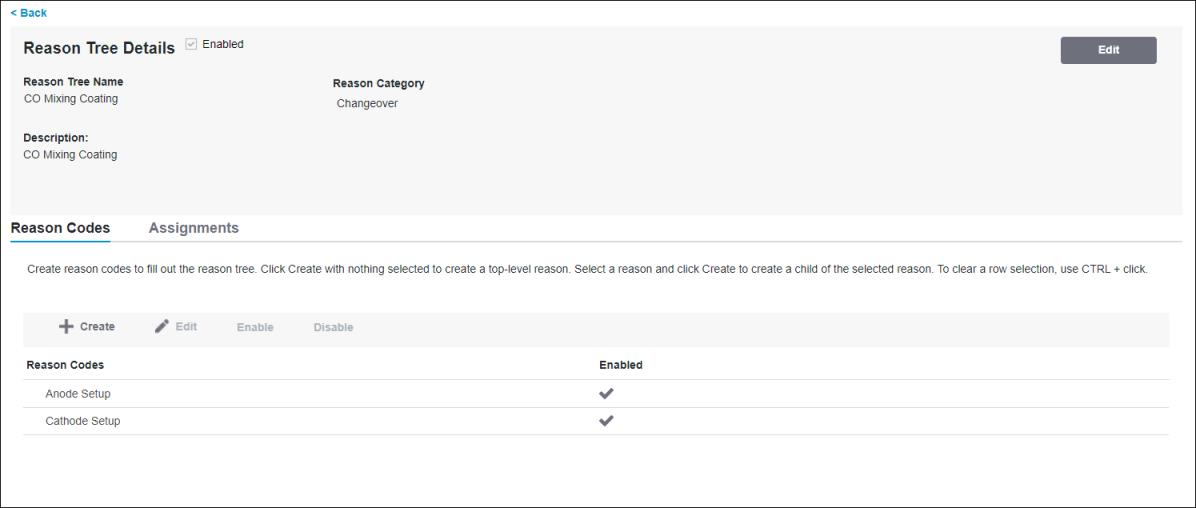Select the Cathode Setup reason code row
Screen dimensions: 1196x508
tap(596, 421)
